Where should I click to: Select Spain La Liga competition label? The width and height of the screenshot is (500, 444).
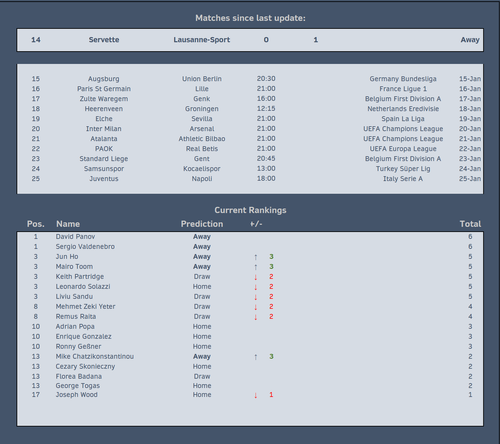click(403, 119)
